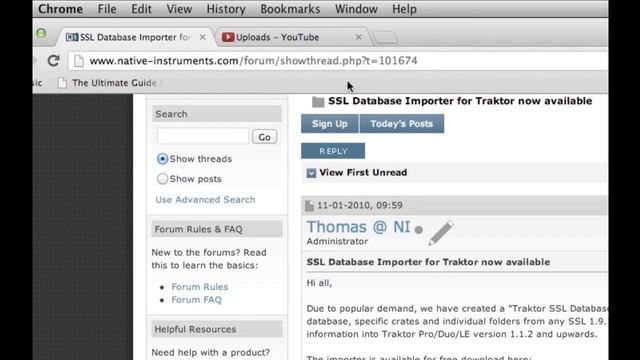This screenshot has width=640, height=360.
Task: Open the History menu
Action: 226,9
